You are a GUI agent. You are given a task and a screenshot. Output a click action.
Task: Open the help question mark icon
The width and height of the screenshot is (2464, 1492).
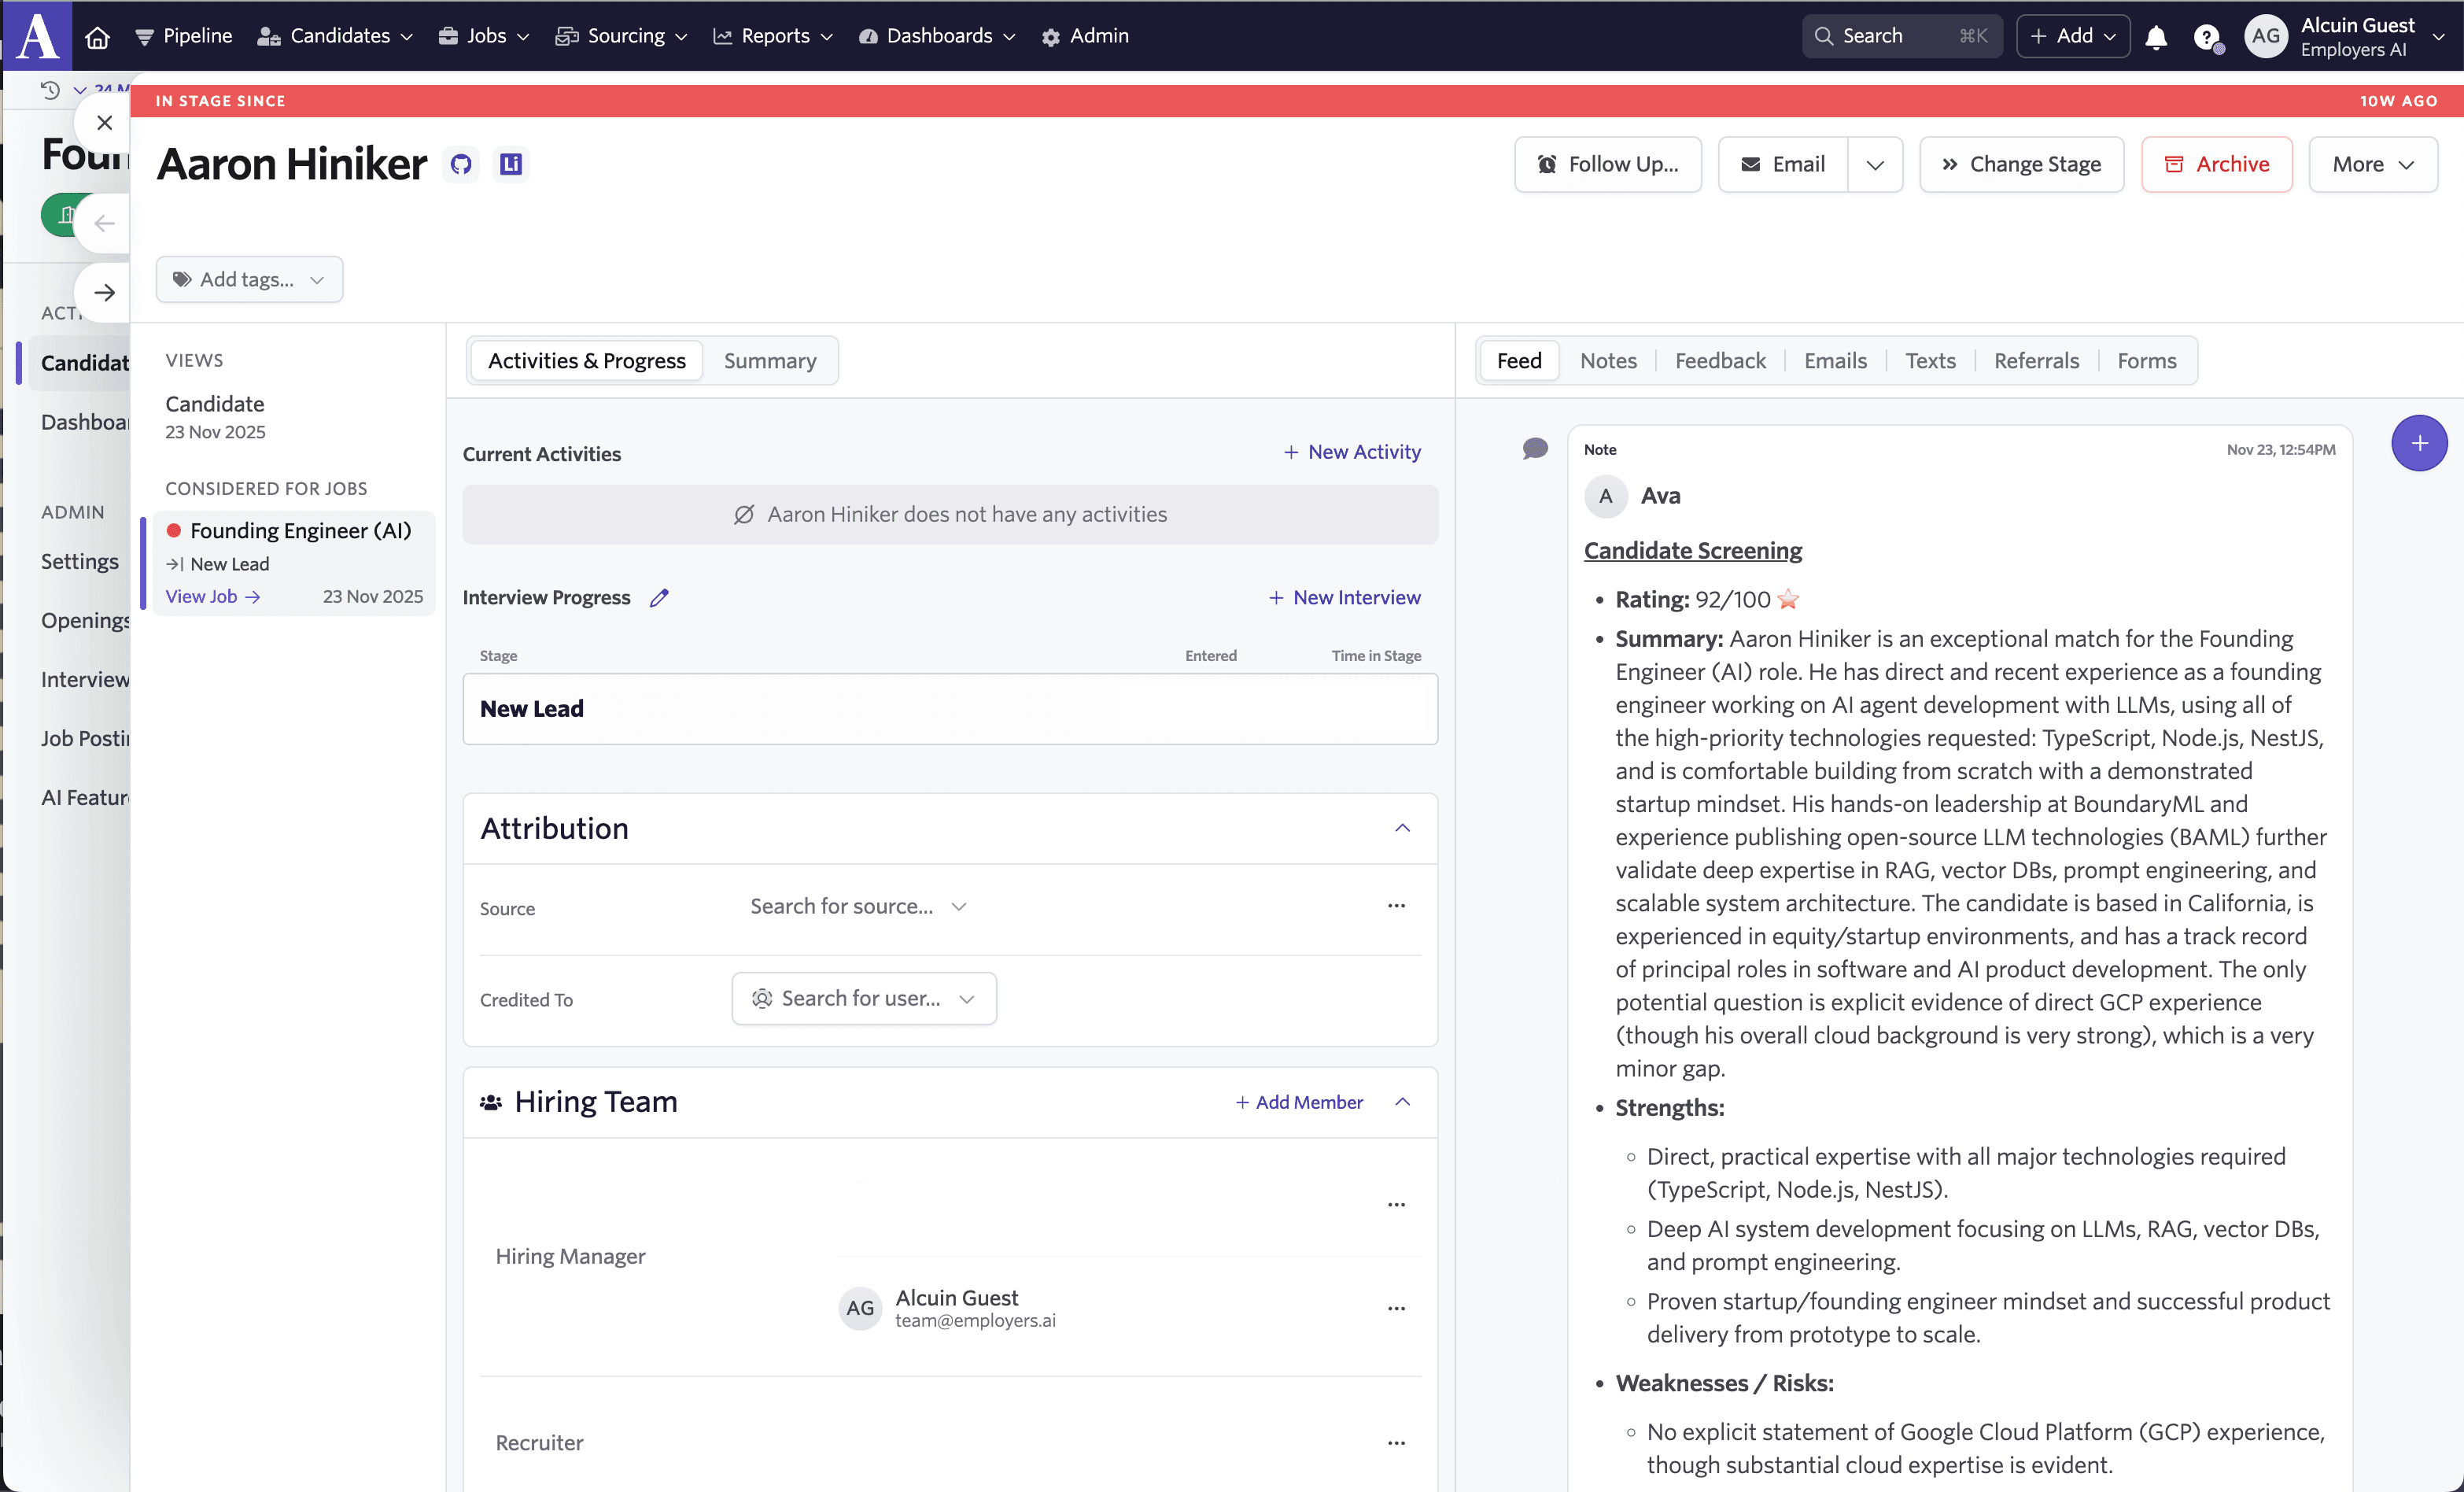(x=2206, y=37)
